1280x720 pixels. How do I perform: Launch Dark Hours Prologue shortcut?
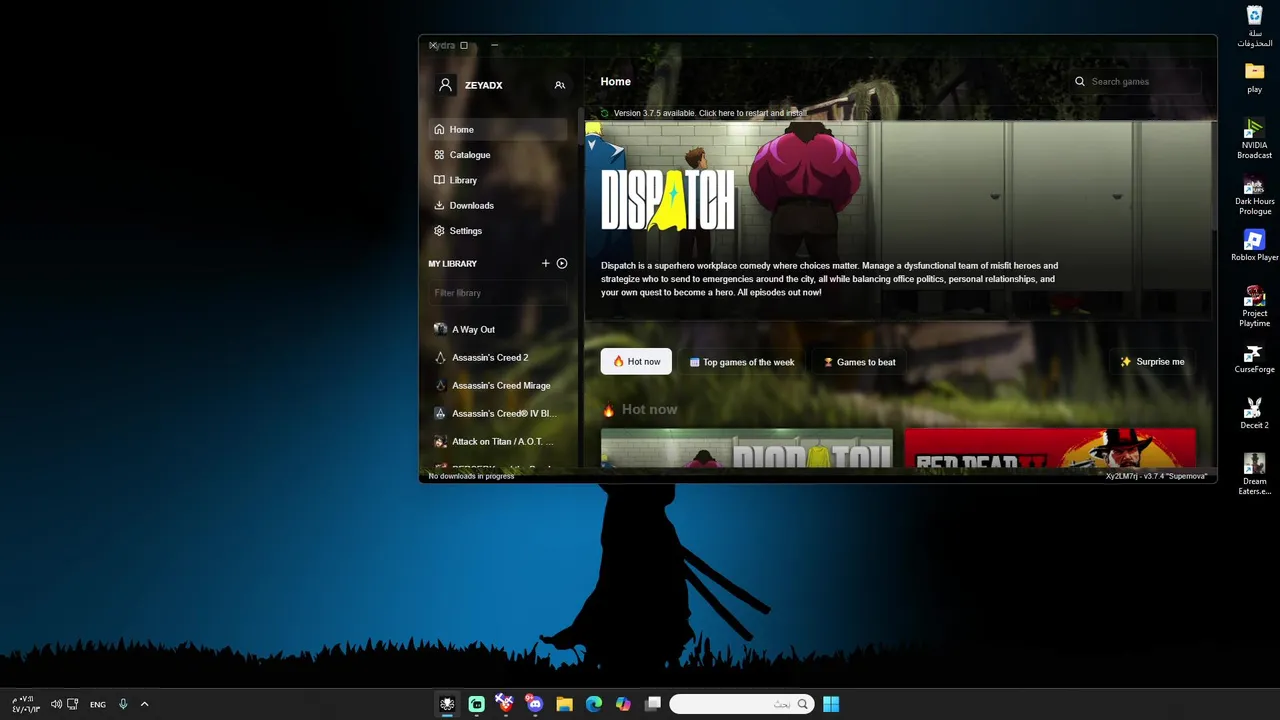[1254, 195]
